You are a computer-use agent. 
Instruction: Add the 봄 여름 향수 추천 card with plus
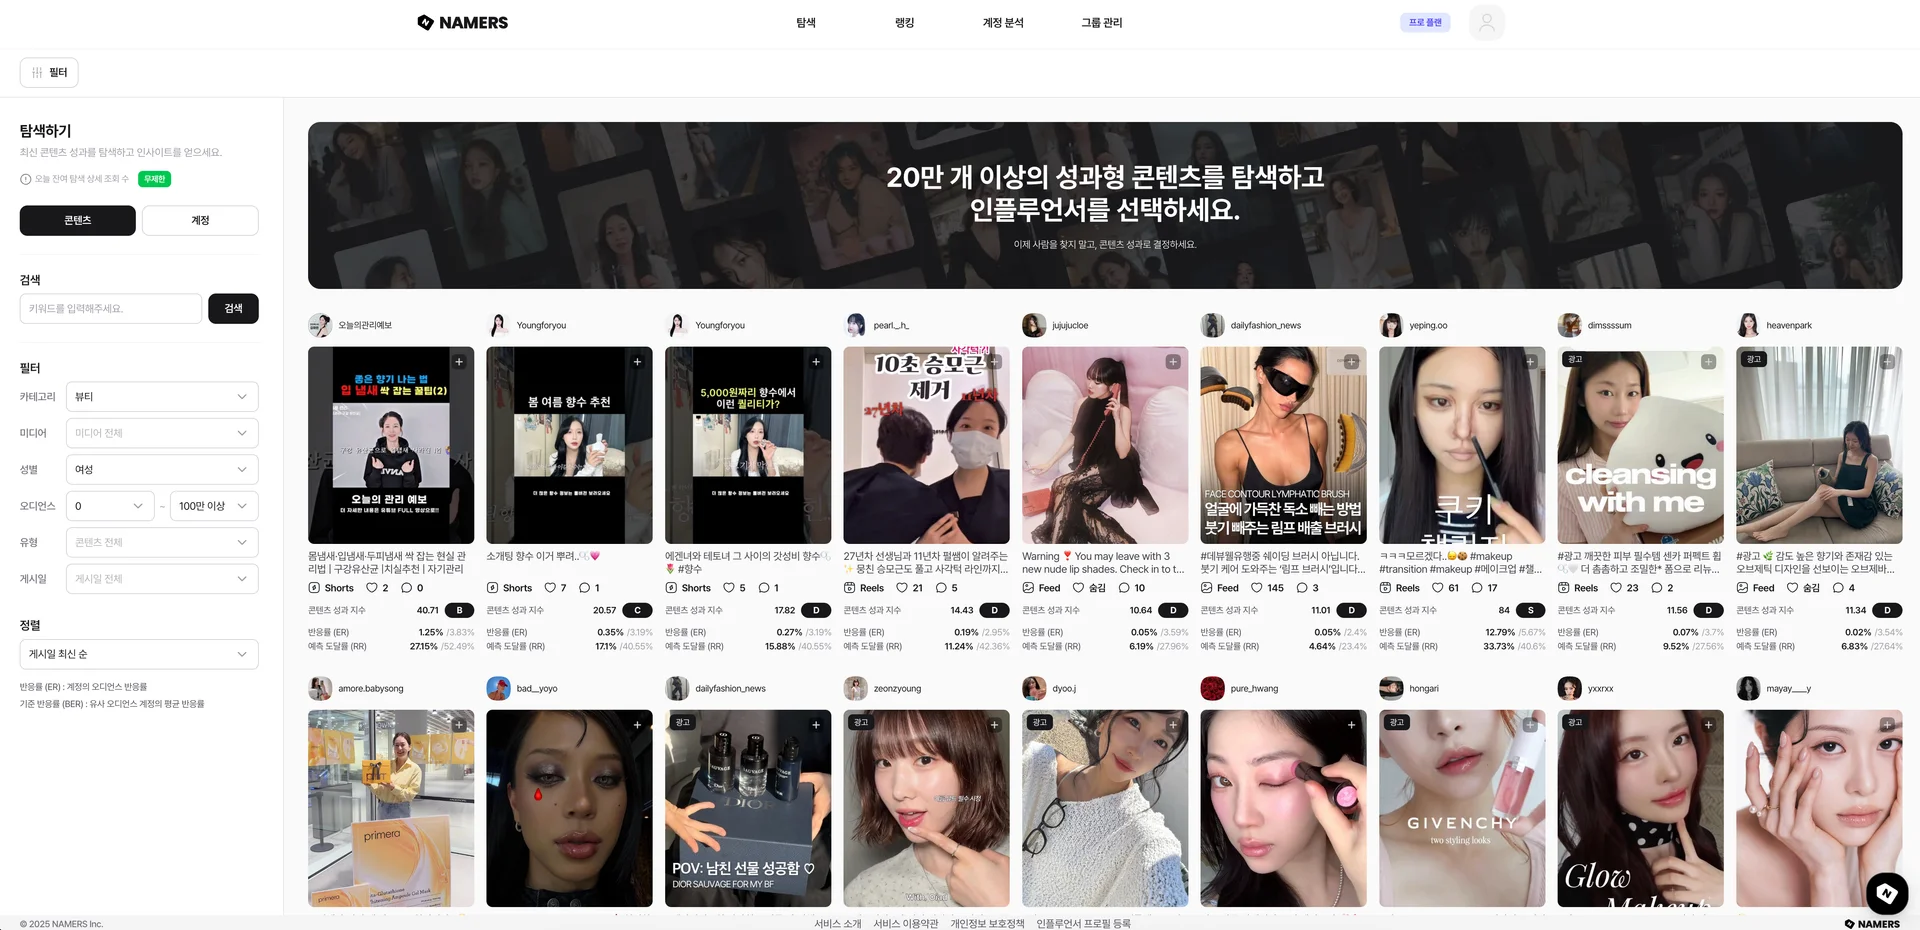click(637, 362)
